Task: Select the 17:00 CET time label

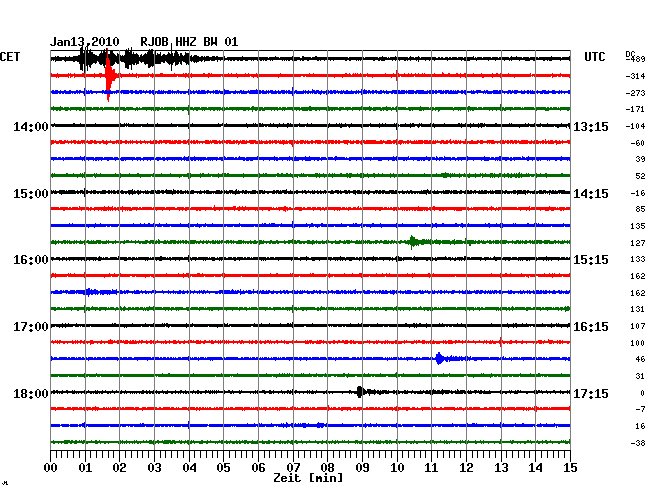Action: click(x=31, y=327)
